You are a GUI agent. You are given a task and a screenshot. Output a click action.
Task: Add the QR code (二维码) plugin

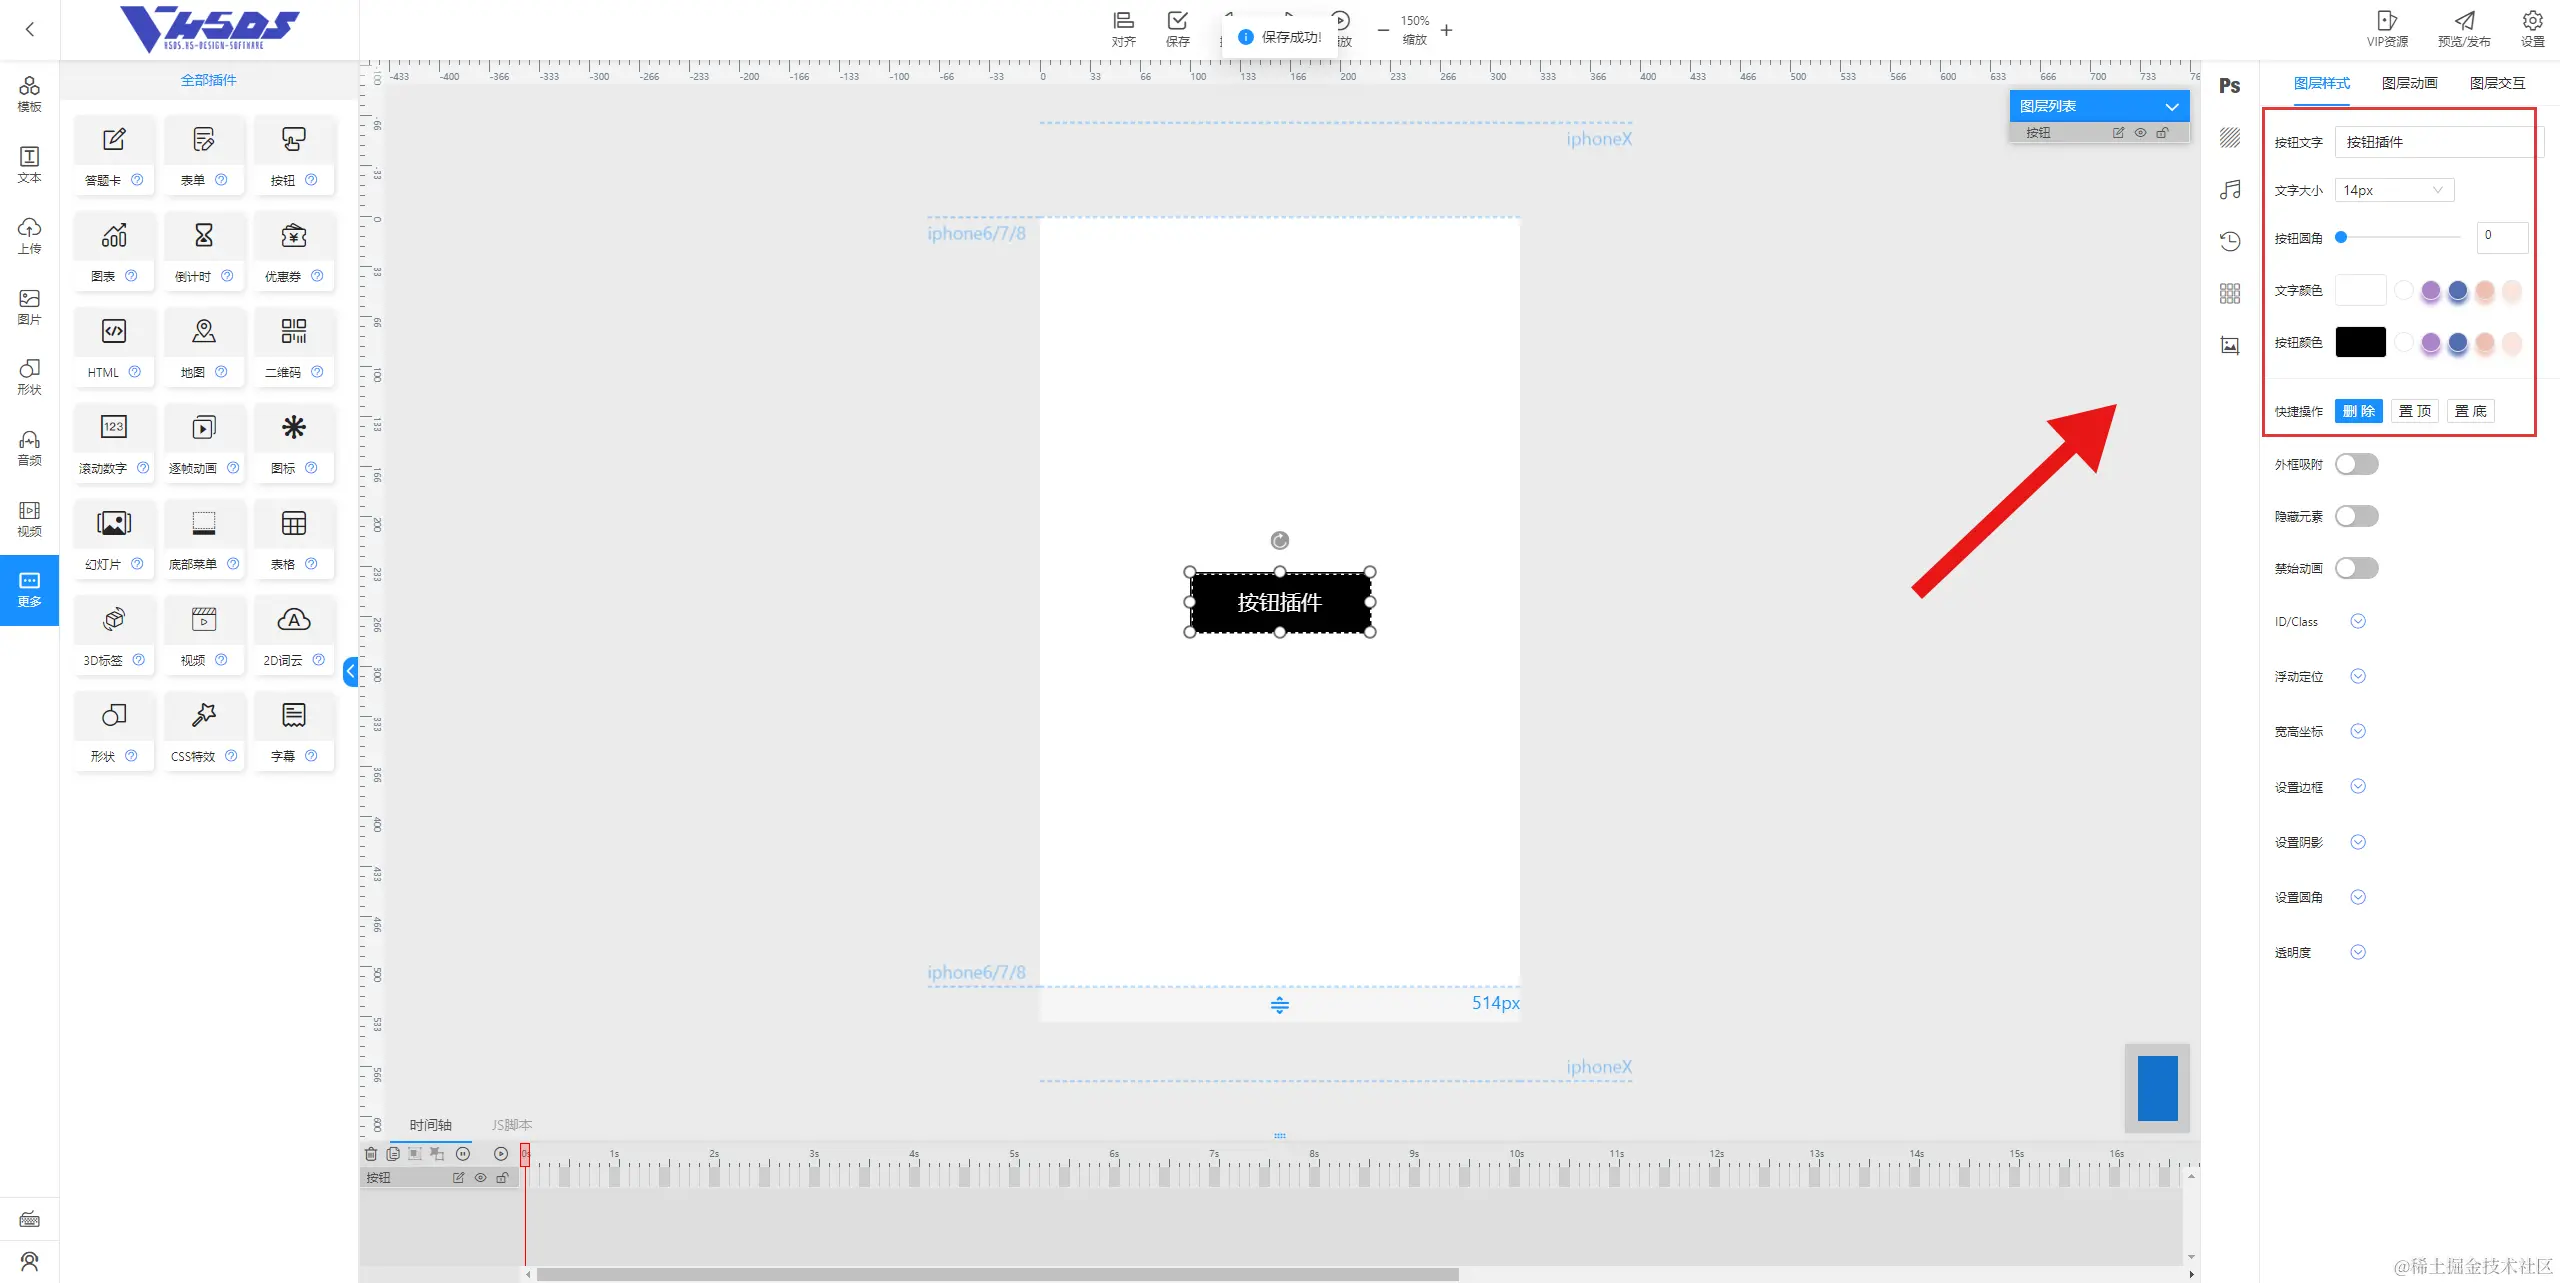pyautogui.click(x=293, y=333)
